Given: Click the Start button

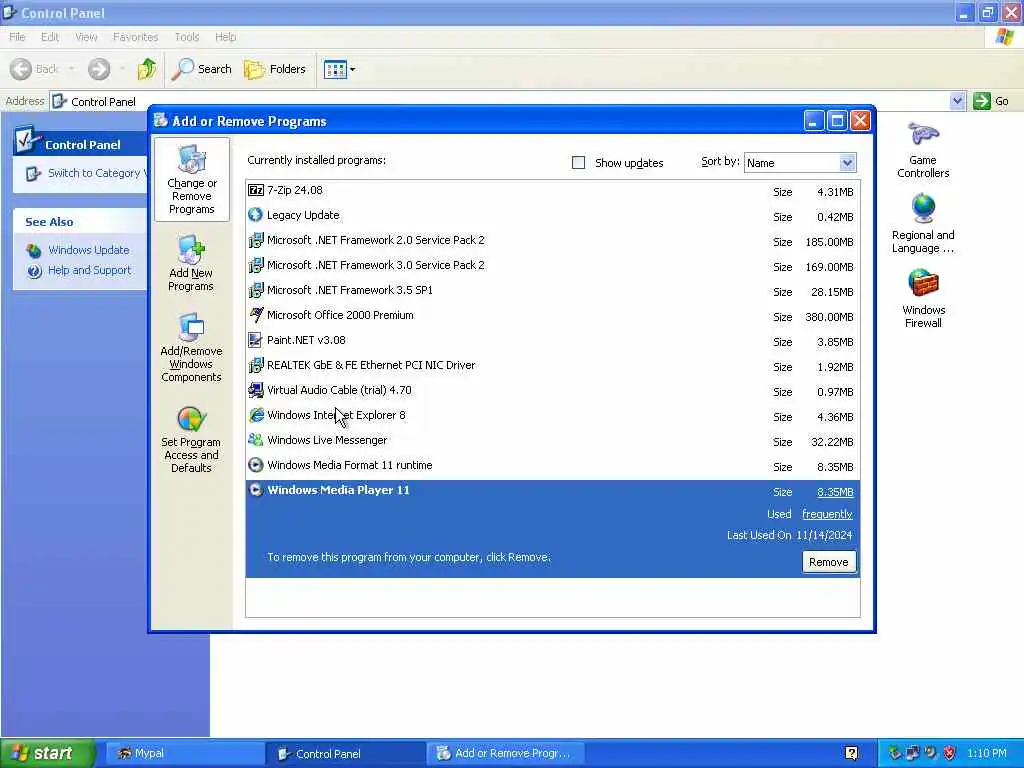Looking at the screenshot, I should [x=47, y=753].
